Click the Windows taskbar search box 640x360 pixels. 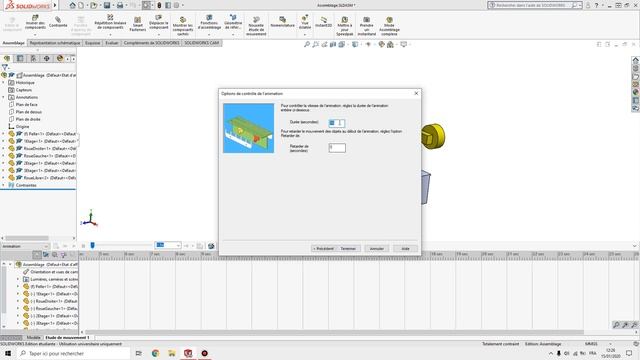pyautogui.click(x=74, y=353)
